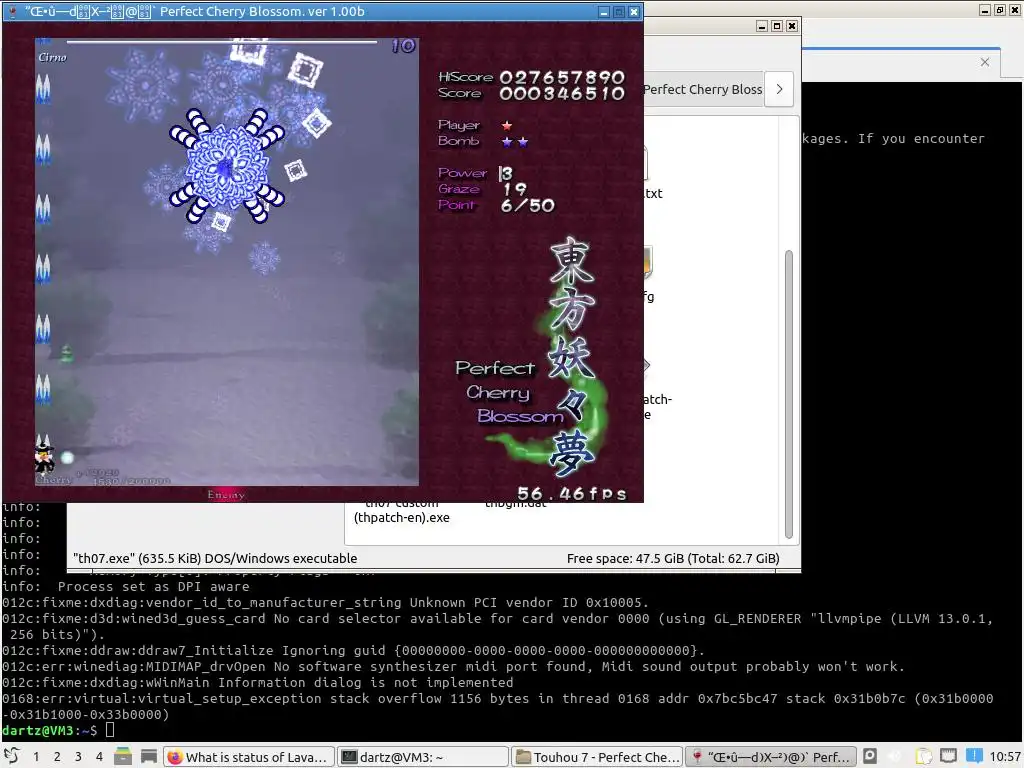Minimize the Perfect Cherry Blossom game window
The height and width of the screenshot is (768, 1024).
[604, 12]
